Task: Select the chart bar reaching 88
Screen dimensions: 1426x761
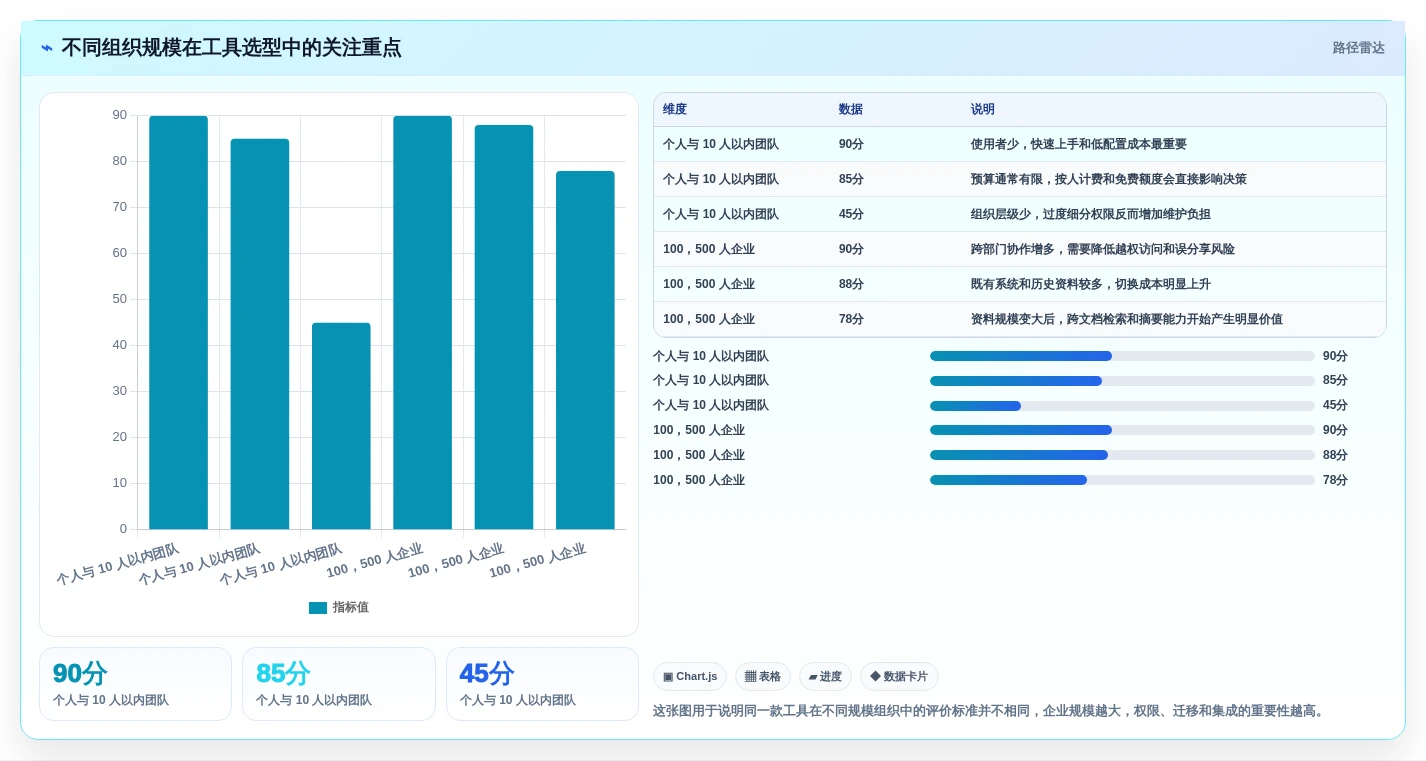Action: (504, 327)
